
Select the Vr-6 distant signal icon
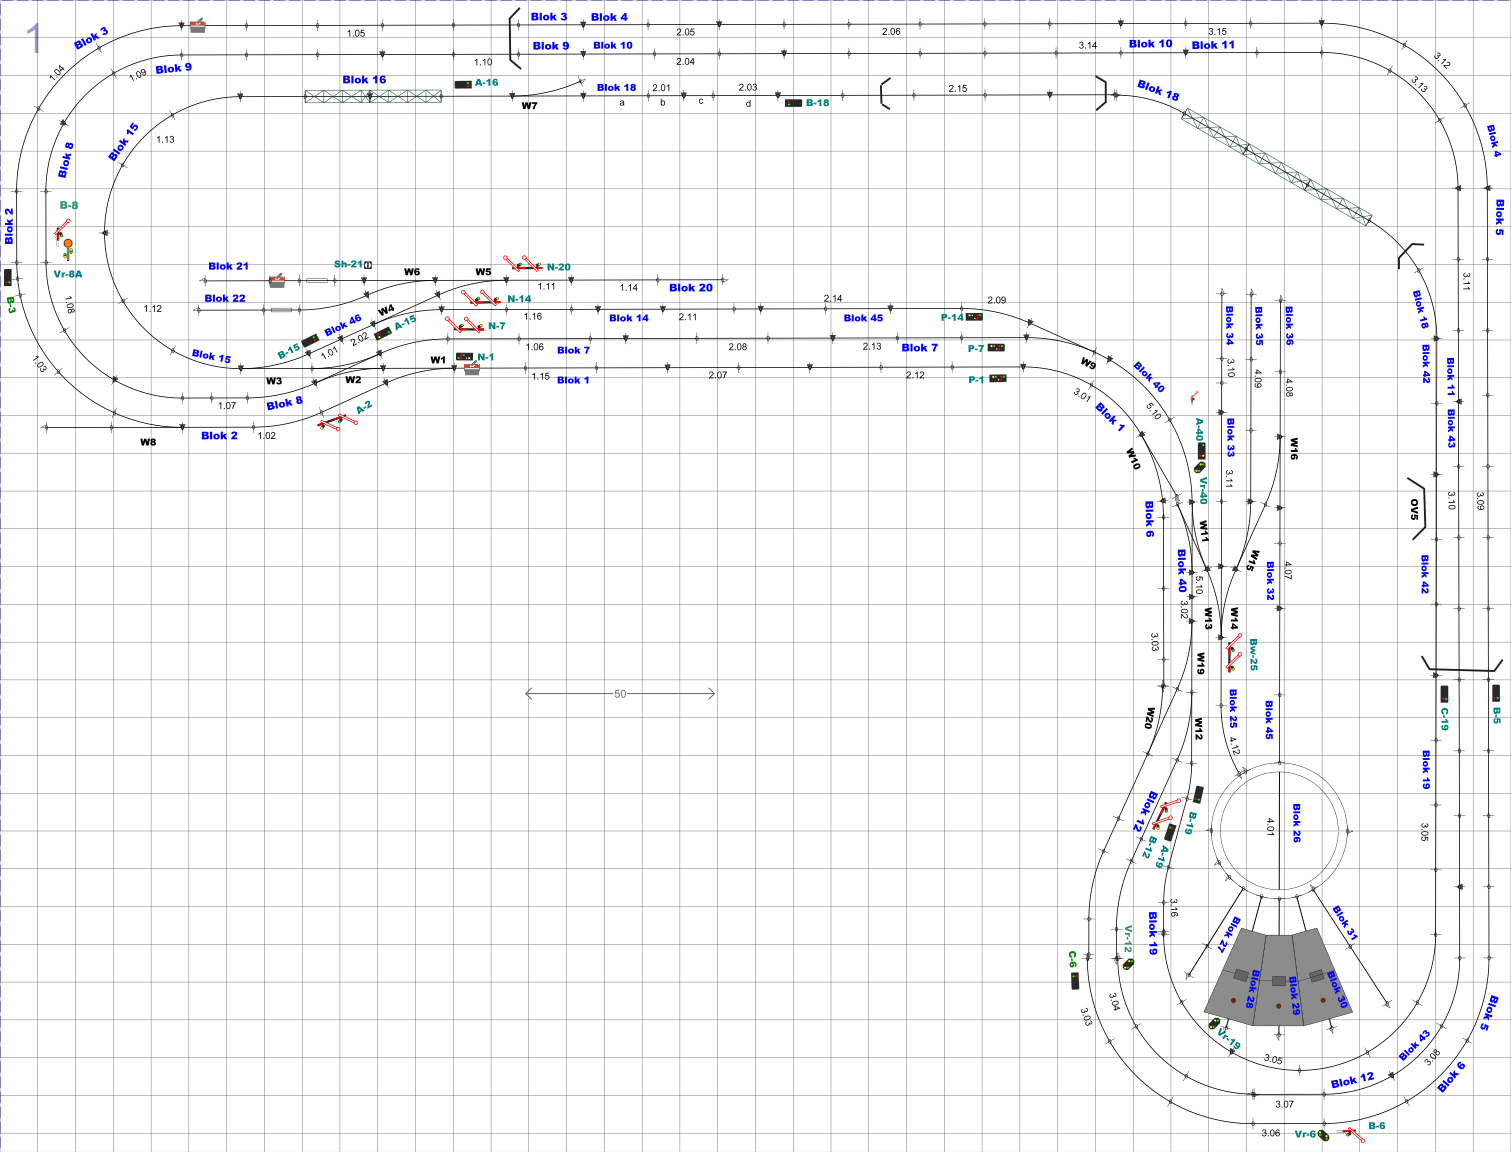tap(1324, 1135)
